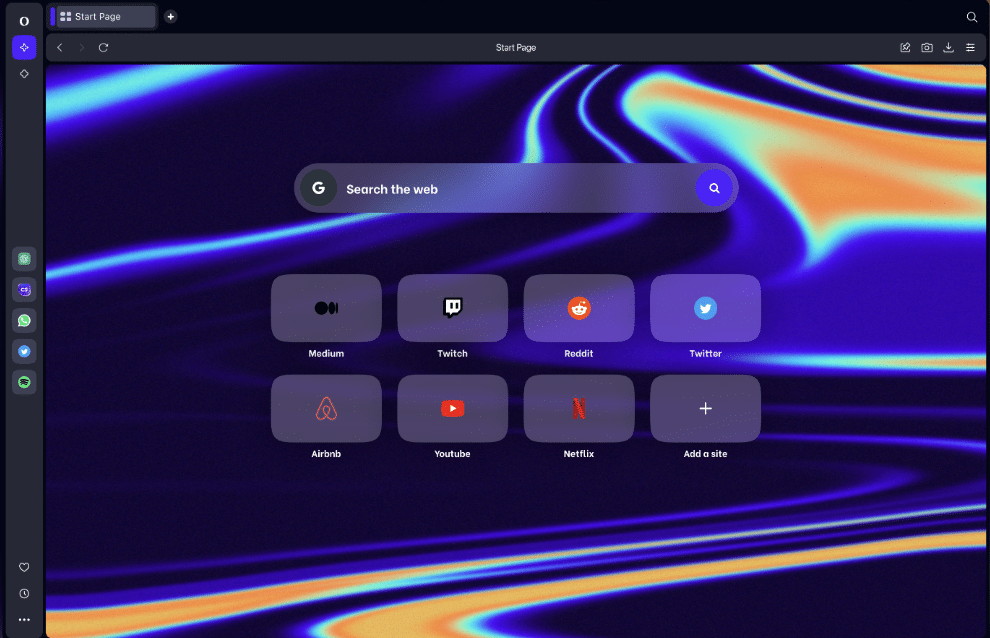Open the downloads panel
This screenshot has width=990, height=638.
tap(948, 47)
